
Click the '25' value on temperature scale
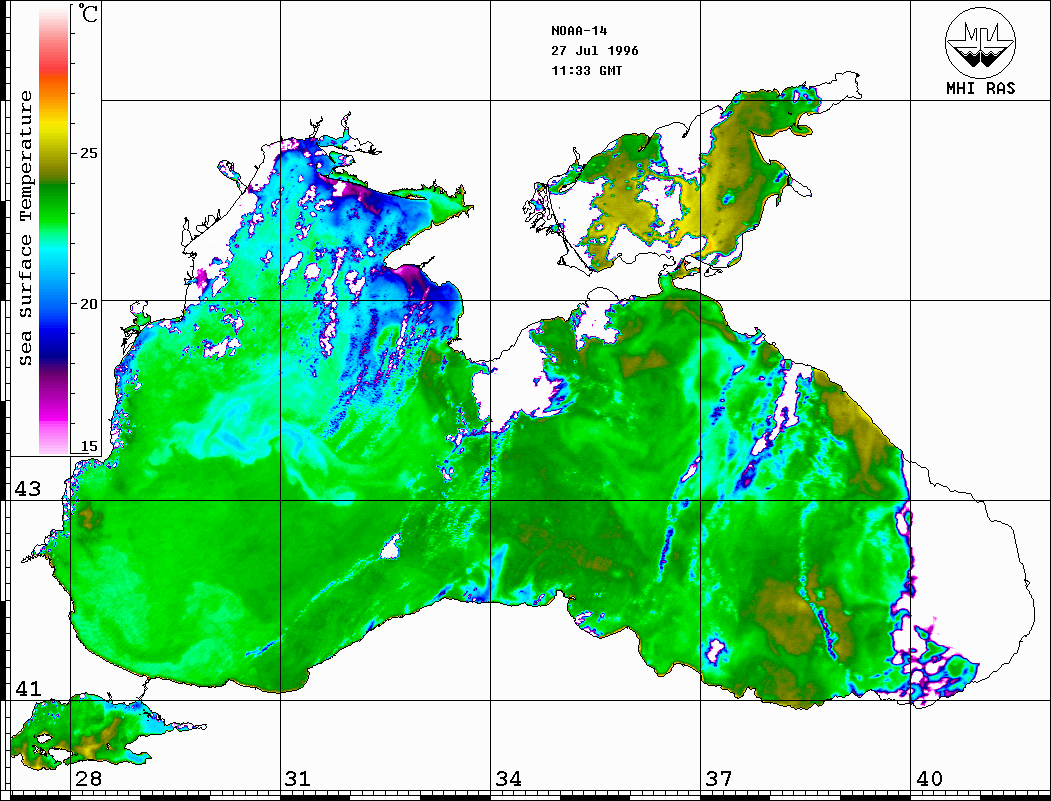pos(88,153)
